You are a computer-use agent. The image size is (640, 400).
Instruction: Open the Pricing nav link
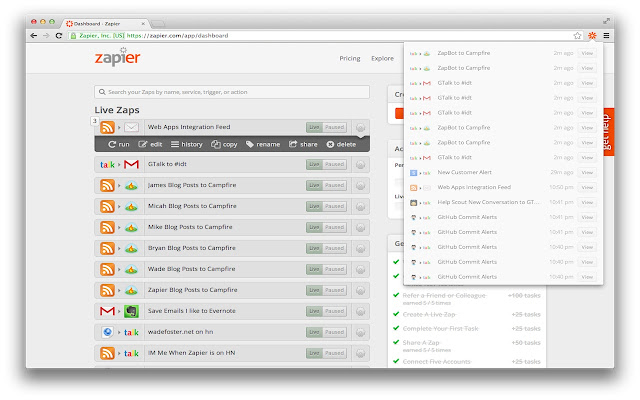[350, 59]
